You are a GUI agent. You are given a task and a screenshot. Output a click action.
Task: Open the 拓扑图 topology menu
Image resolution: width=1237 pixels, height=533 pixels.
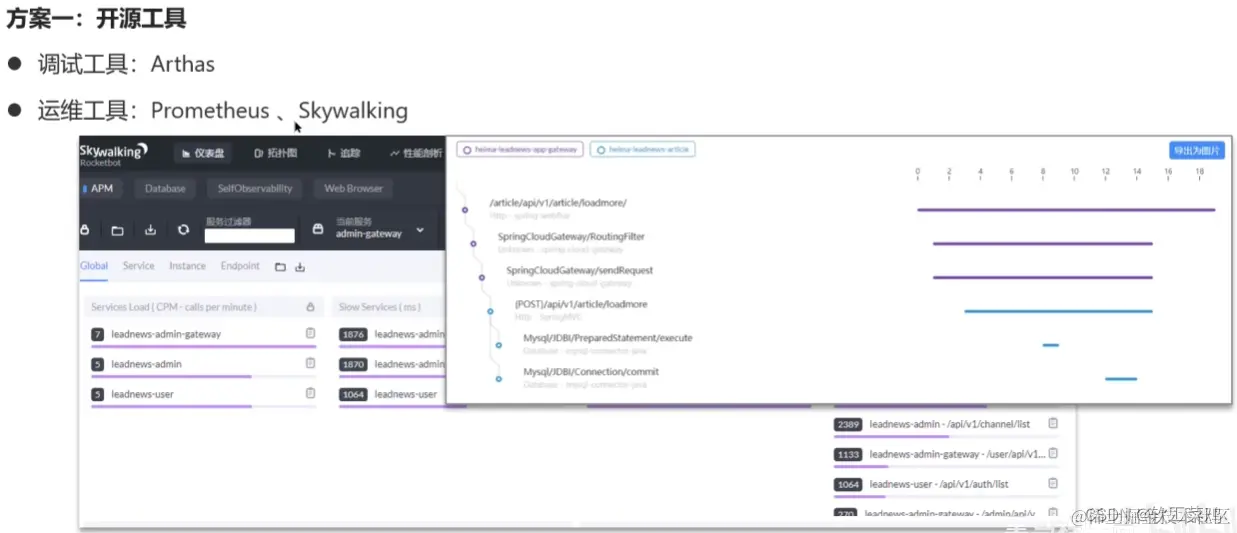tap(276, 153)
